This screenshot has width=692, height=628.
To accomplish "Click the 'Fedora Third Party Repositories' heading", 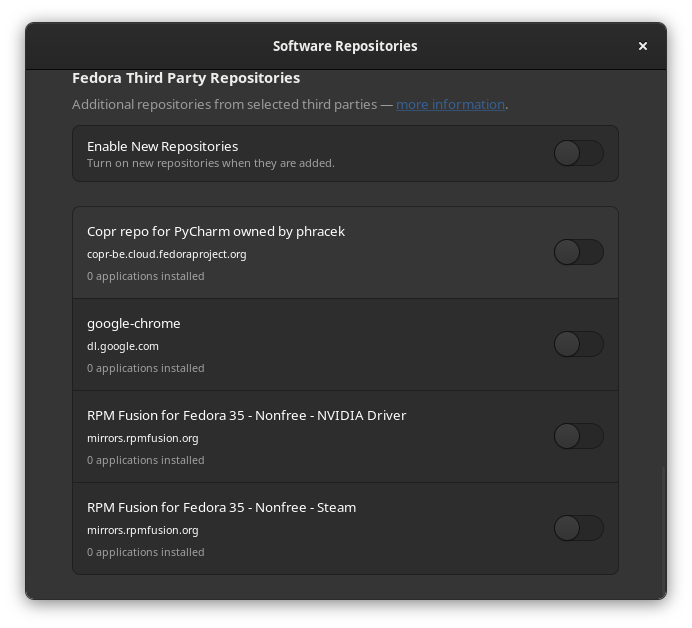I will [186, 78].
